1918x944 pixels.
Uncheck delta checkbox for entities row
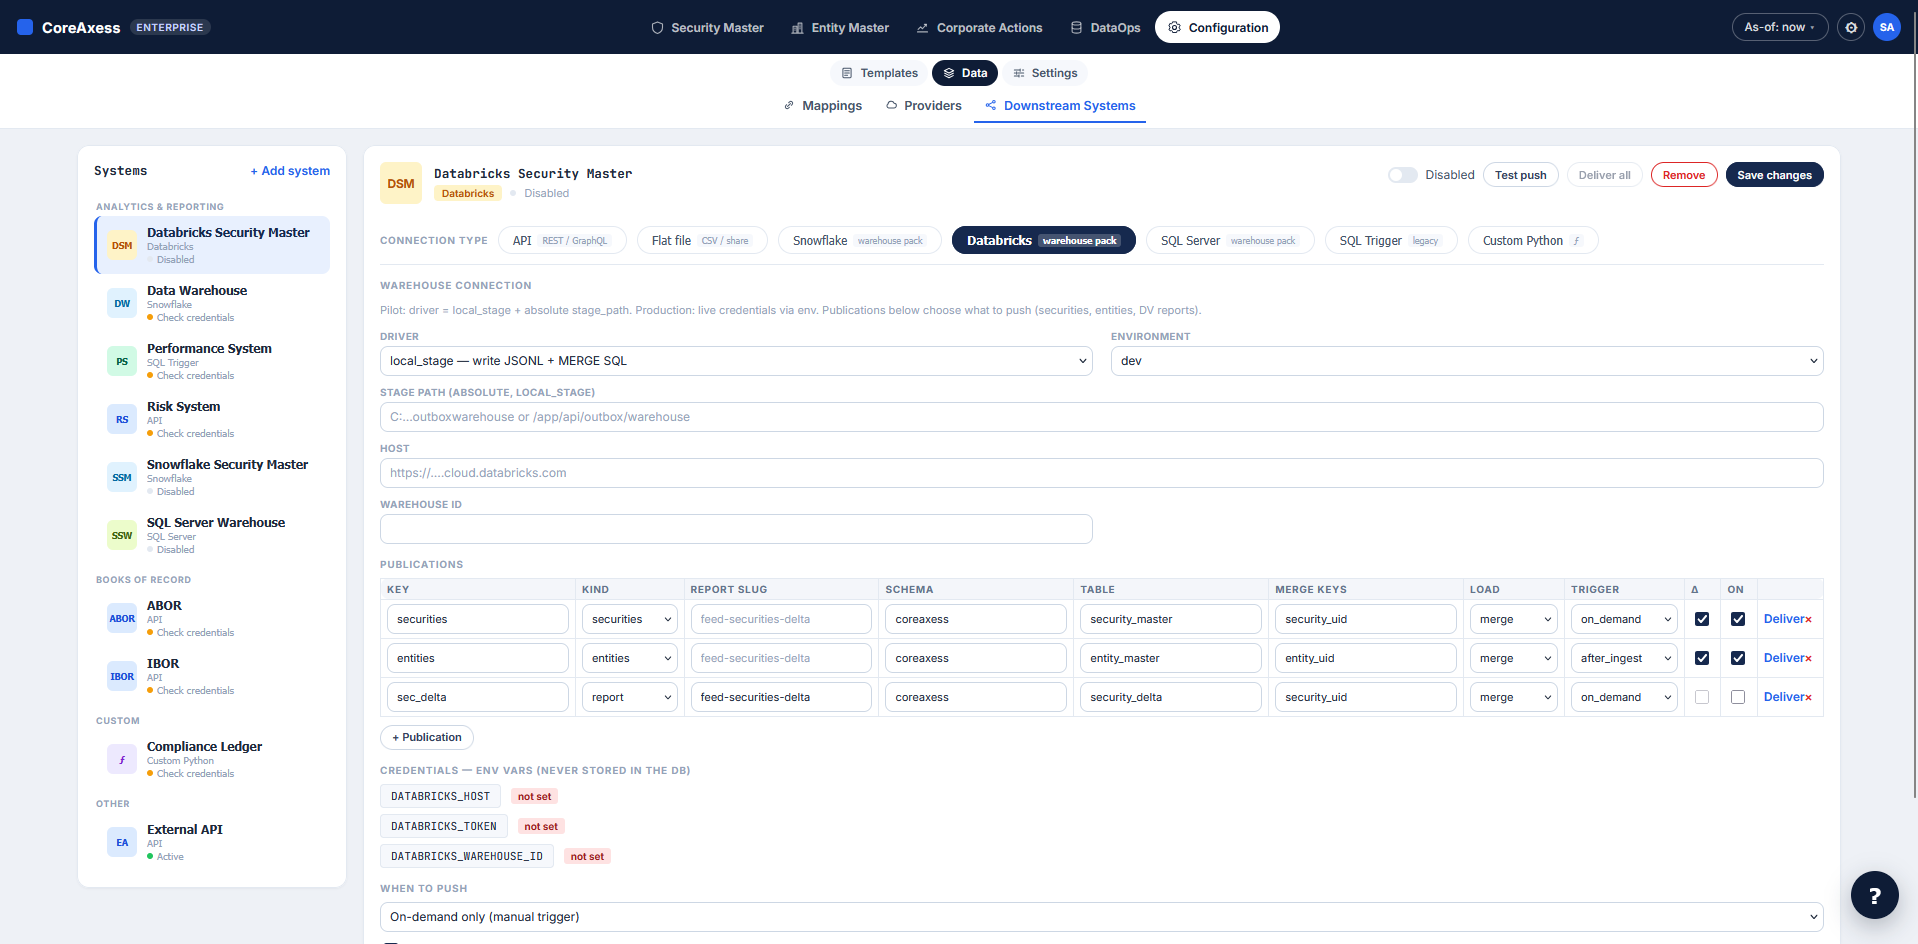[1702, 658]
